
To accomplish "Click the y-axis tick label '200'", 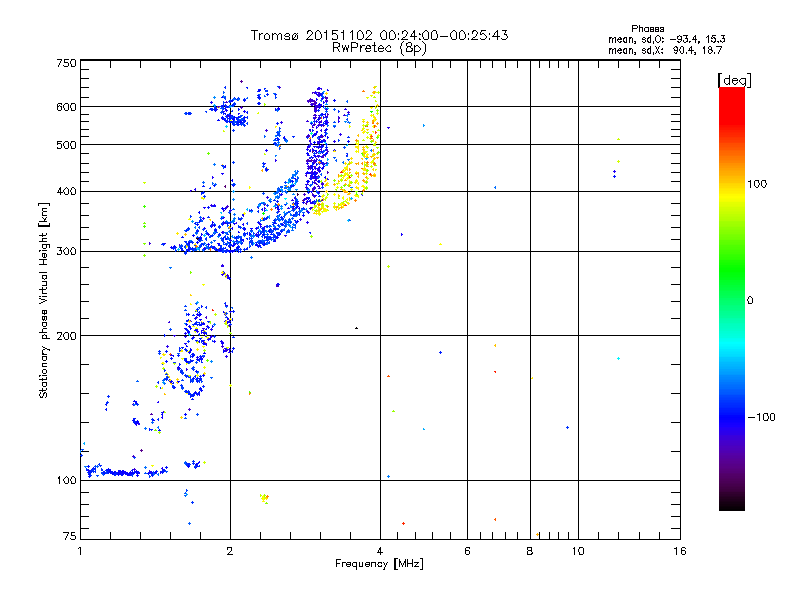I will [x=66, y=336].
